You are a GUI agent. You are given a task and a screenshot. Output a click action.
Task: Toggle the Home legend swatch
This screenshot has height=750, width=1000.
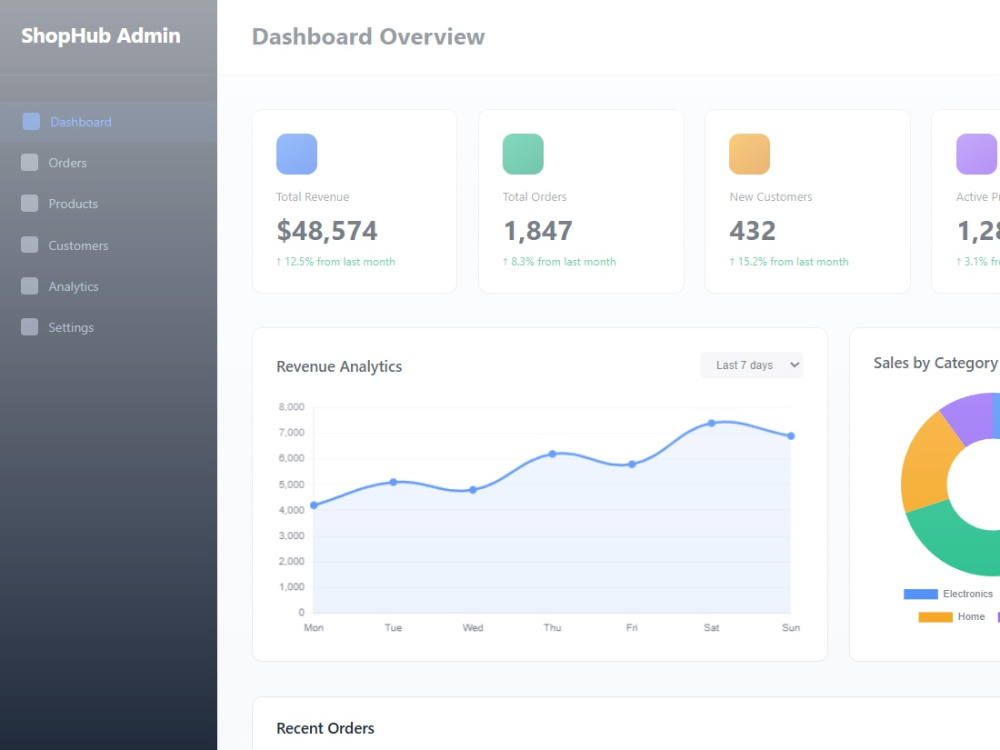coord(935,617)
